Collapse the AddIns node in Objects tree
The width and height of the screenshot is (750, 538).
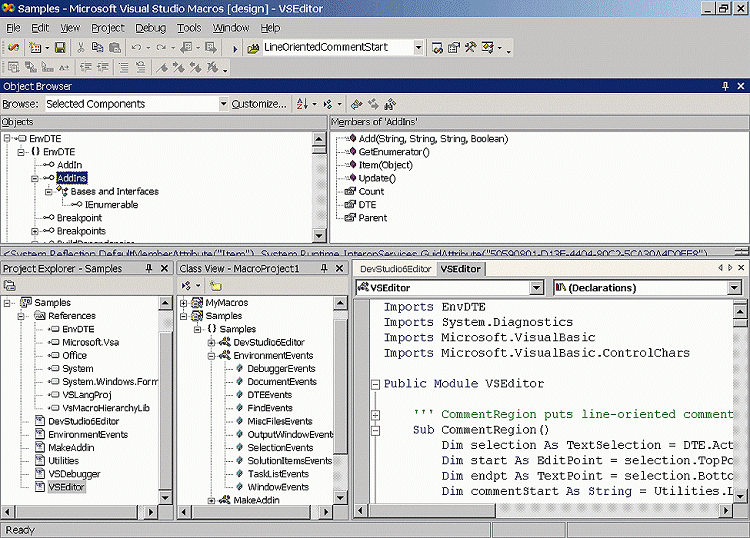[x=34, y=178]
